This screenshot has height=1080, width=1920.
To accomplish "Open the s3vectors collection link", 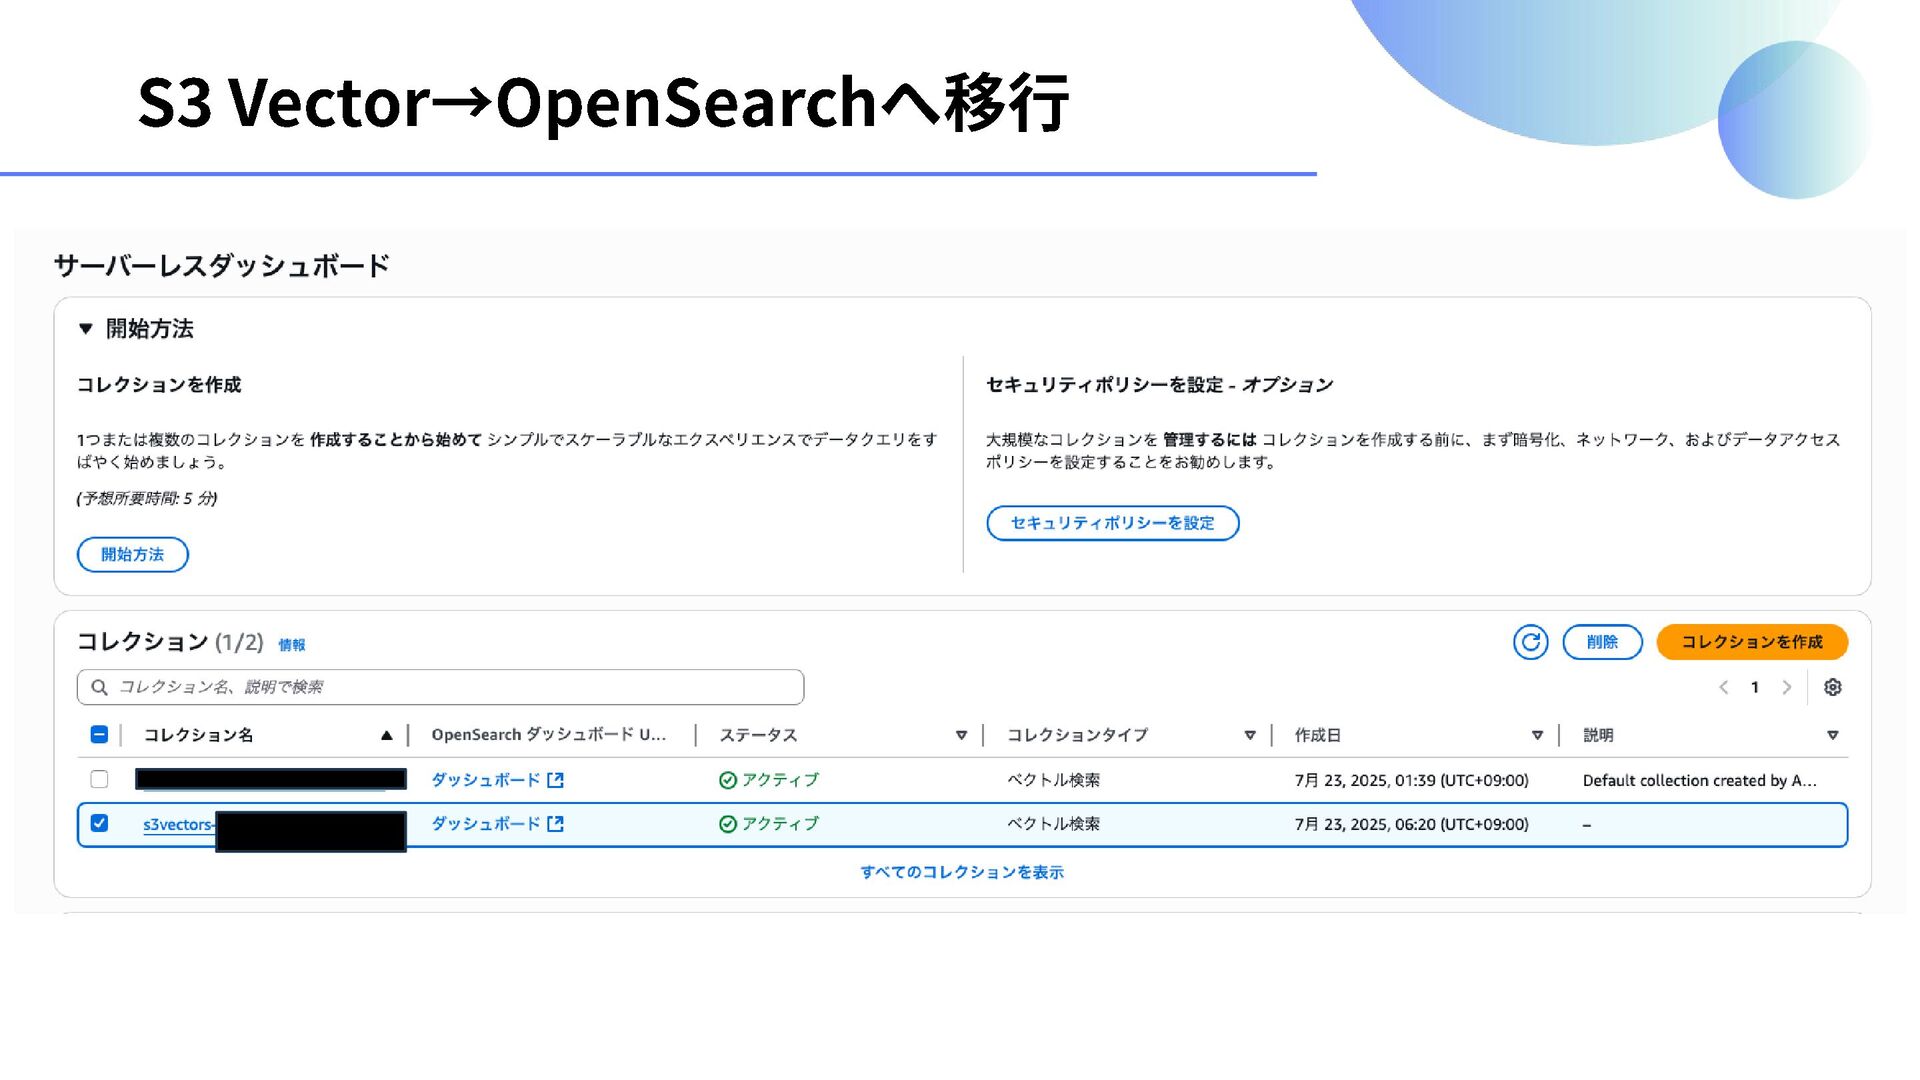I will [178, 825].
